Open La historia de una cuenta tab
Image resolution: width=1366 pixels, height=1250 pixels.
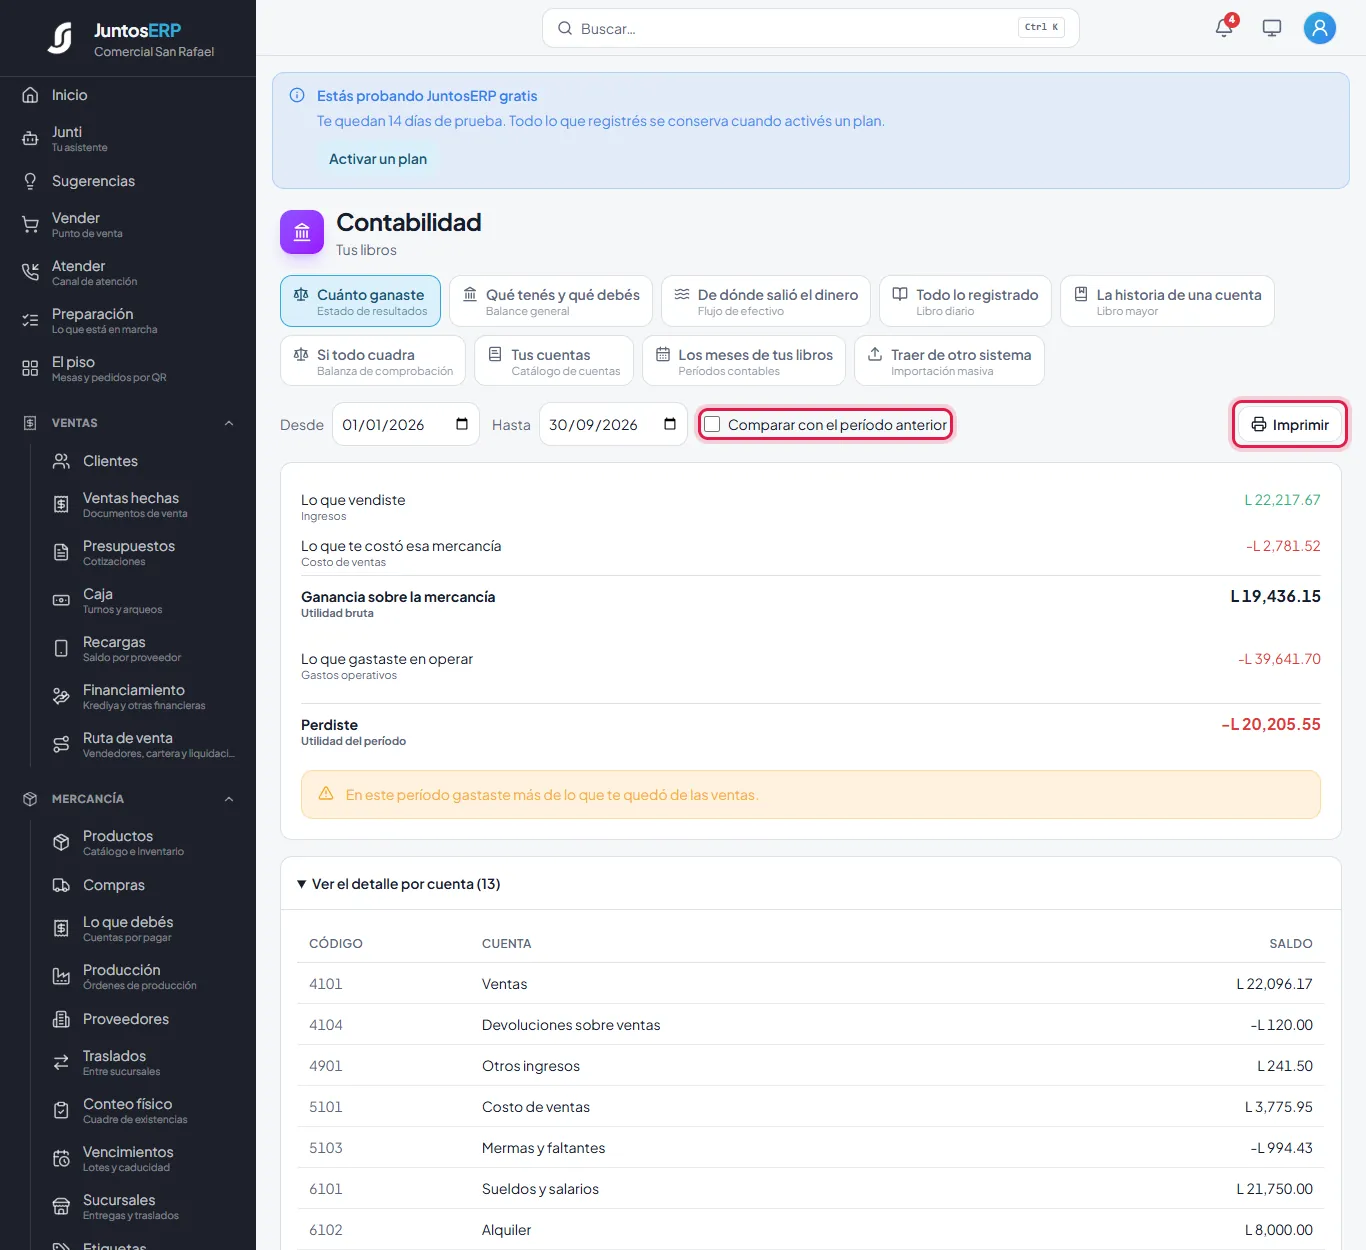coord(1167,301)
